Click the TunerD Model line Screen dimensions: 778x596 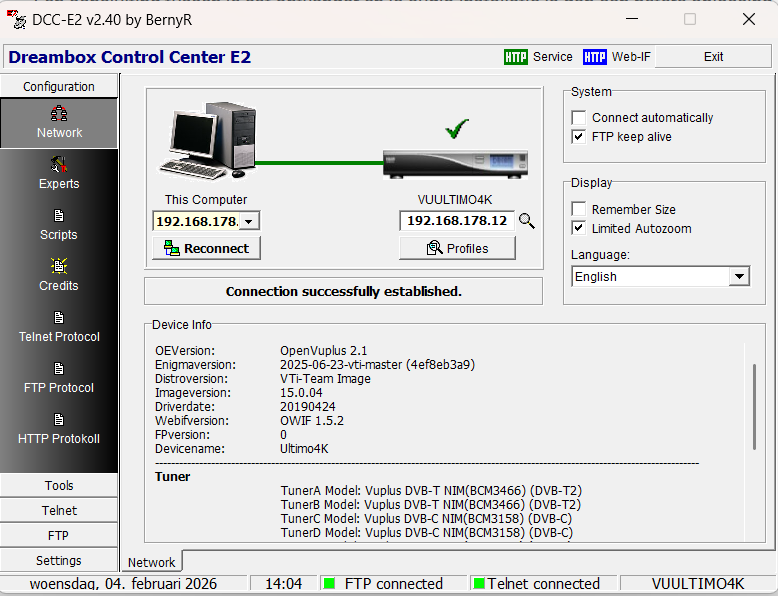(x=427, y=532)
